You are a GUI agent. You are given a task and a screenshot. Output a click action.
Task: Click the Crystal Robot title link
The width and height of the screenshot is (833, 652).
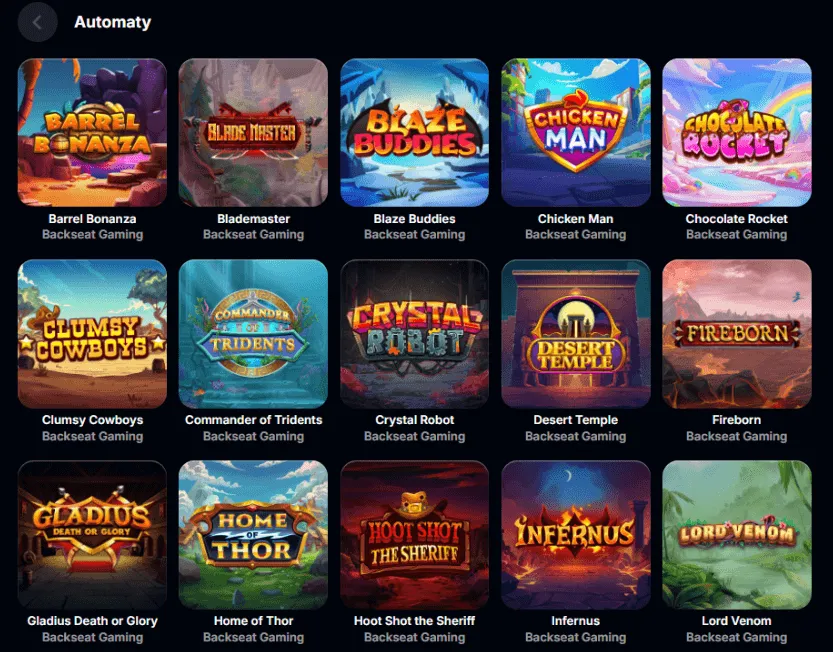click(414, 420)
